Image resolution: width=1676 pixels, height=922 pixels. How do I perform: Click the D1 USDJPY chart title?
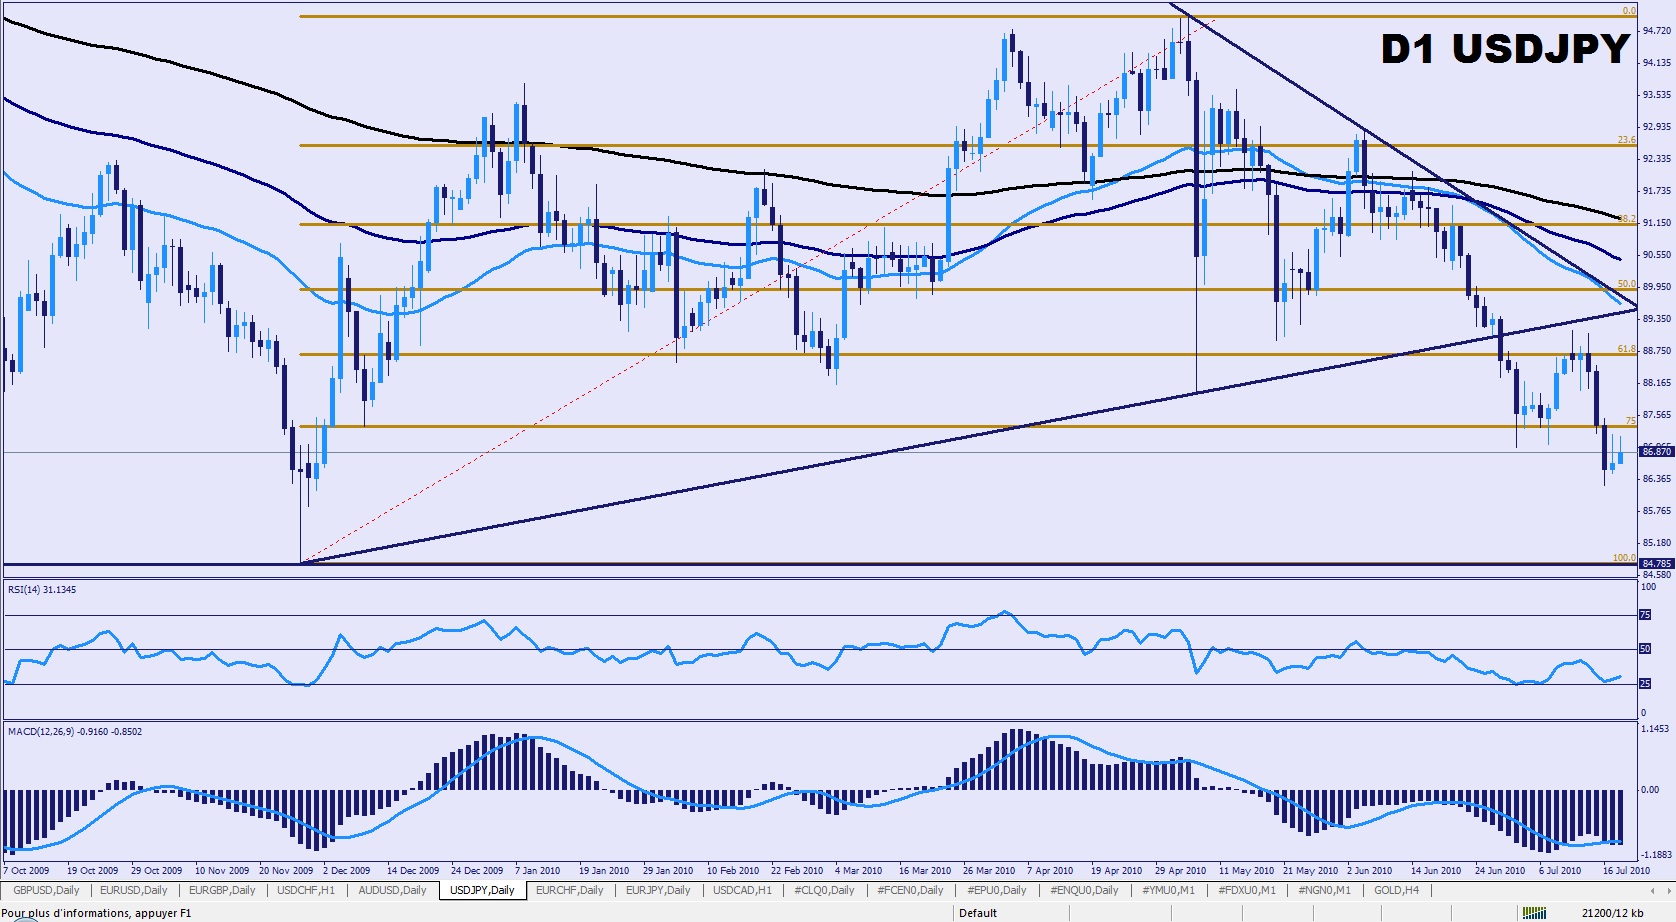[x=1506, y=49]
